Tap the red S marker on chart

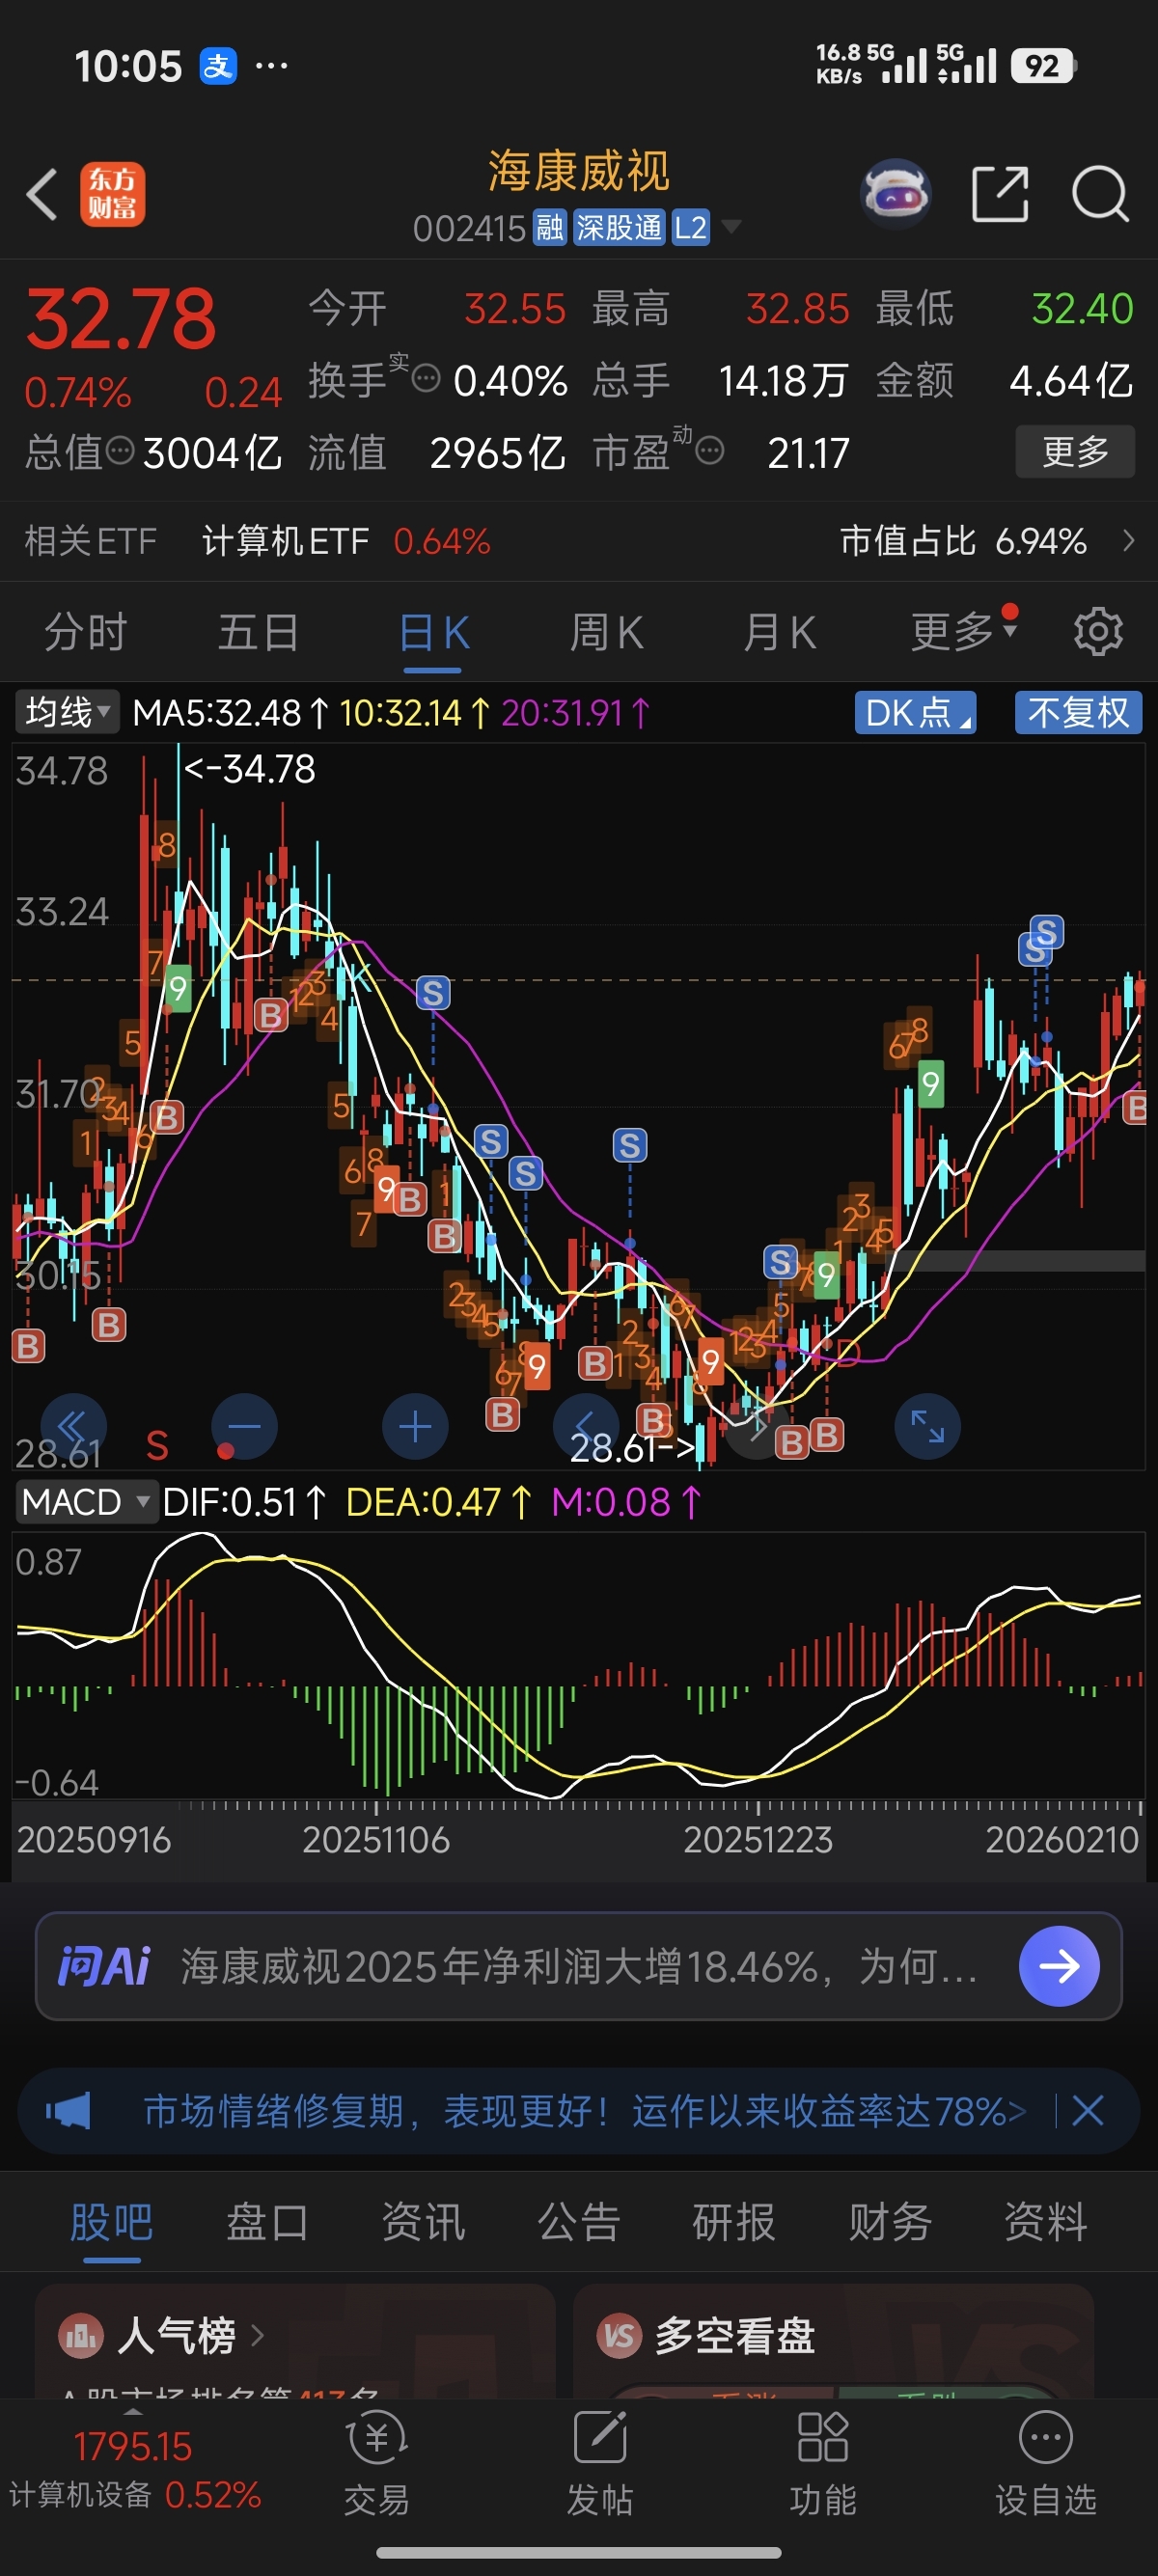[157, 1445]
